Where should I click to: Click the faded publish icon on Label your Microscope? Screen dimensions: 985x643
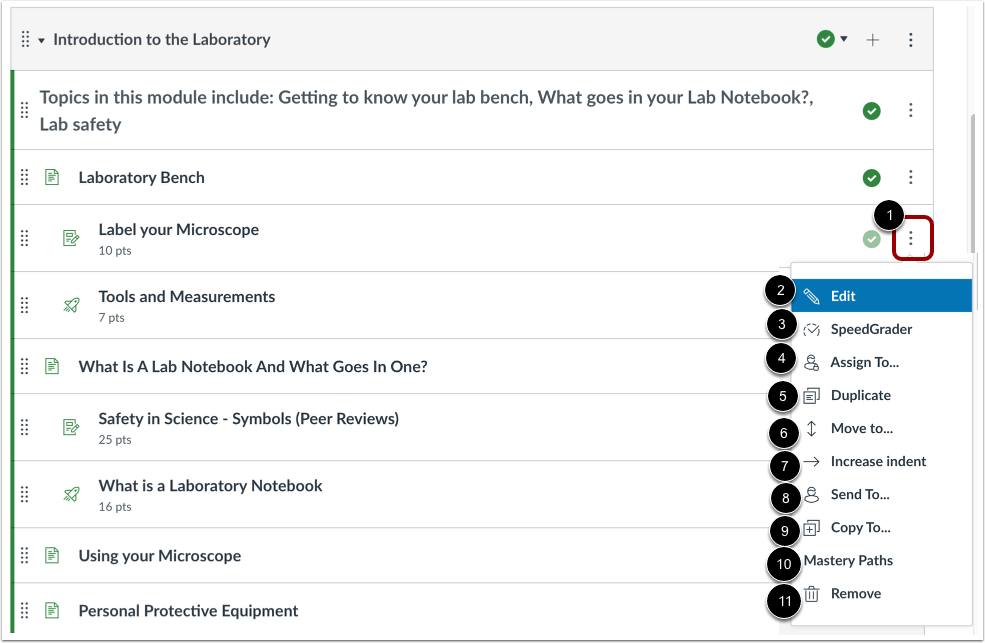pos(871,238)
